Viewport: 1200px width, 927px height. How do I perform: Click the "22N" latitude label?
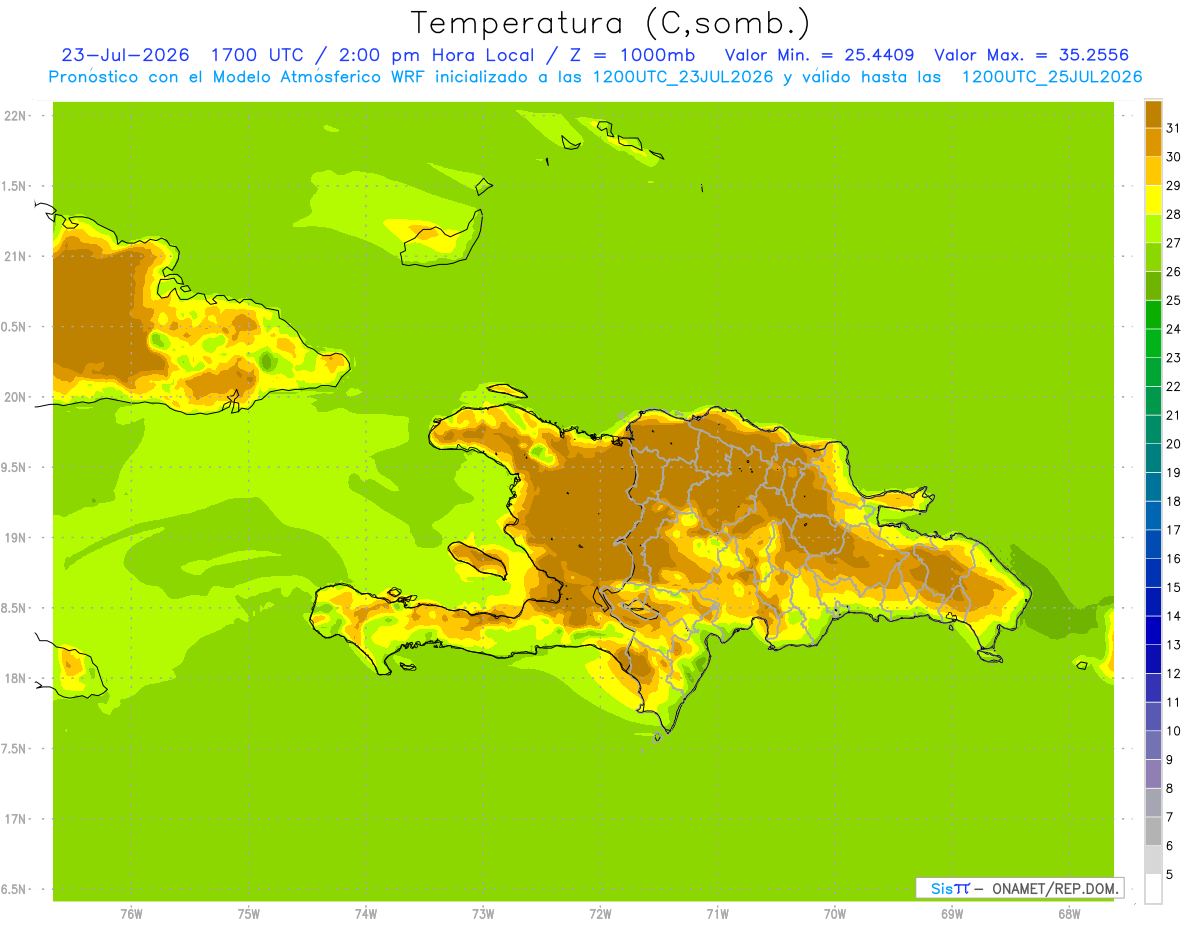tap(14, 116)
